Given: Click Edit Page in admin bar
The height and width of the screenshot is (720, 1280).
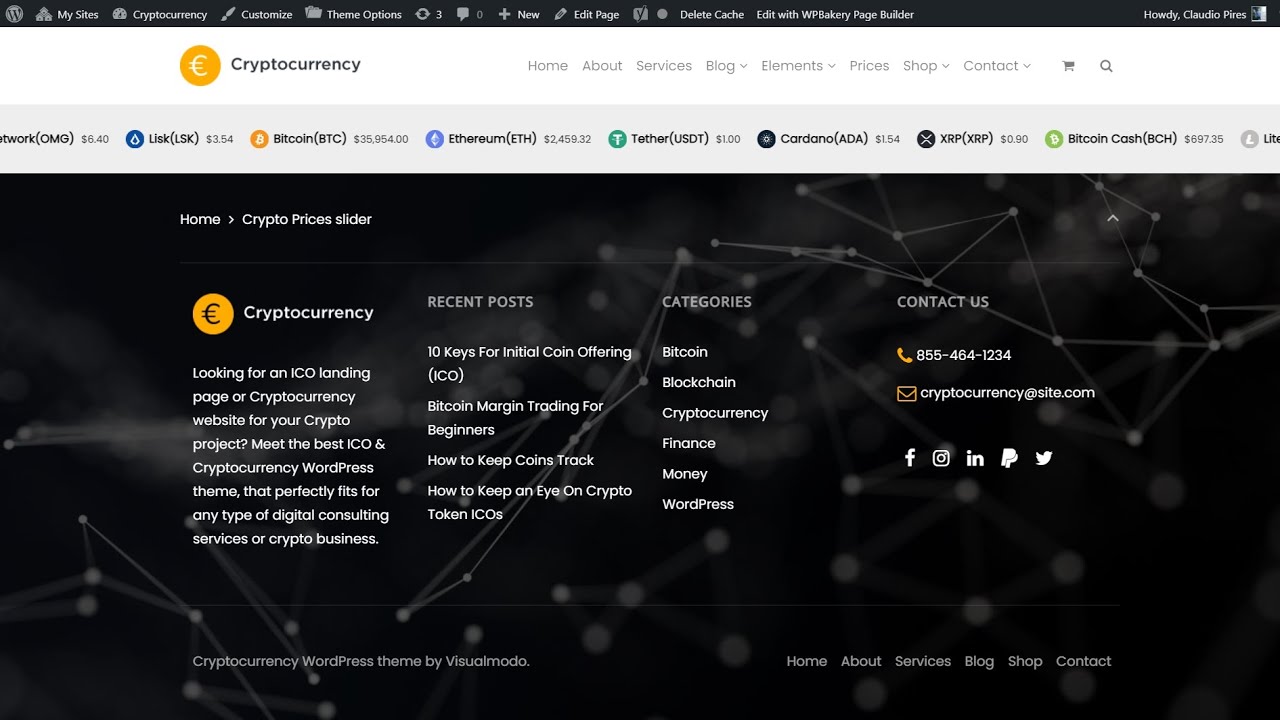Looking at the screenshot, I should [586, 14].
